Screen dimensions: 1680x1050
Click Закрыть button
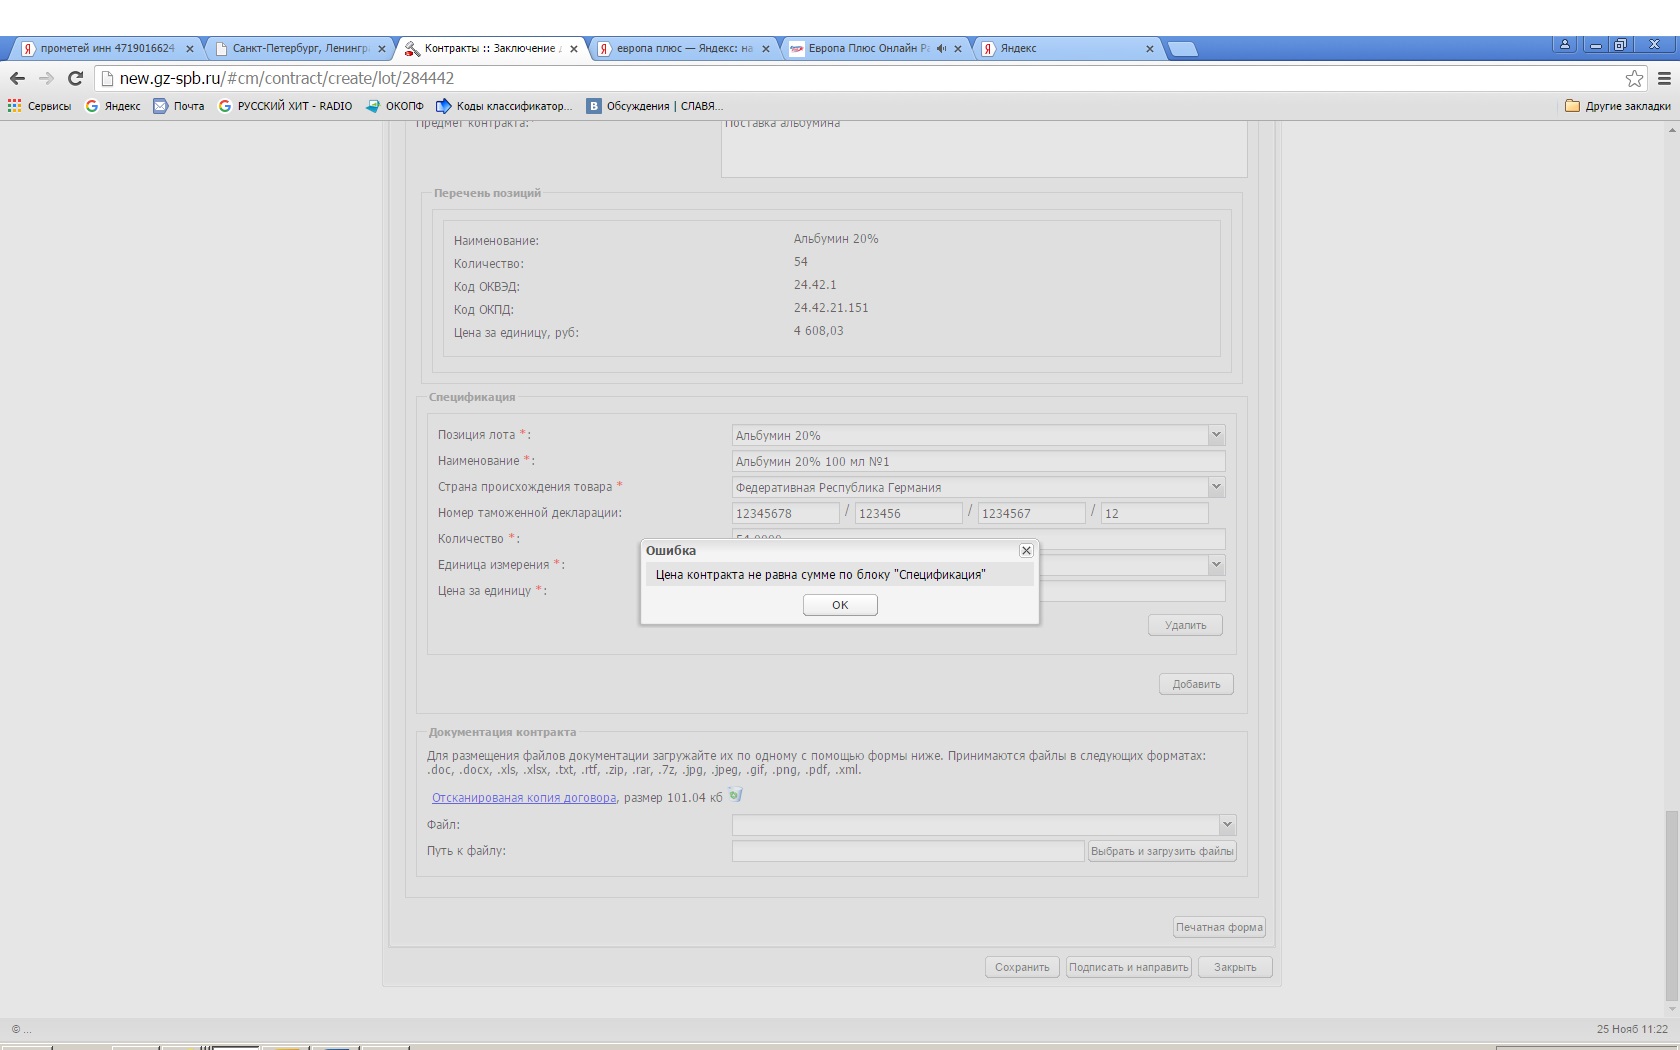1235,967
